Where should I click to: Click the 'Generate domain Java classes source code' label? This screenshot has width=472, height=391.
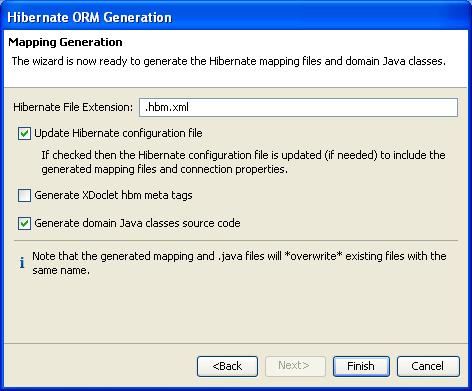click(137, 223)
